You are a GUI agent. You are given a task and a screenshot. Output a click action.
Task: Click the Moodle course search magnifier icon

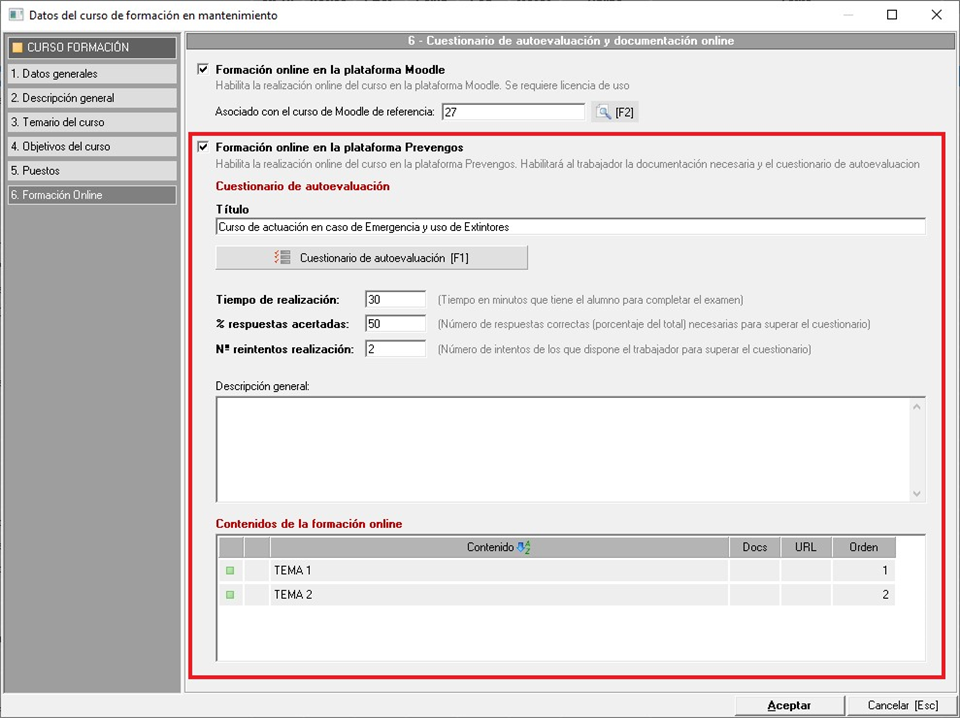click(603, 112)
